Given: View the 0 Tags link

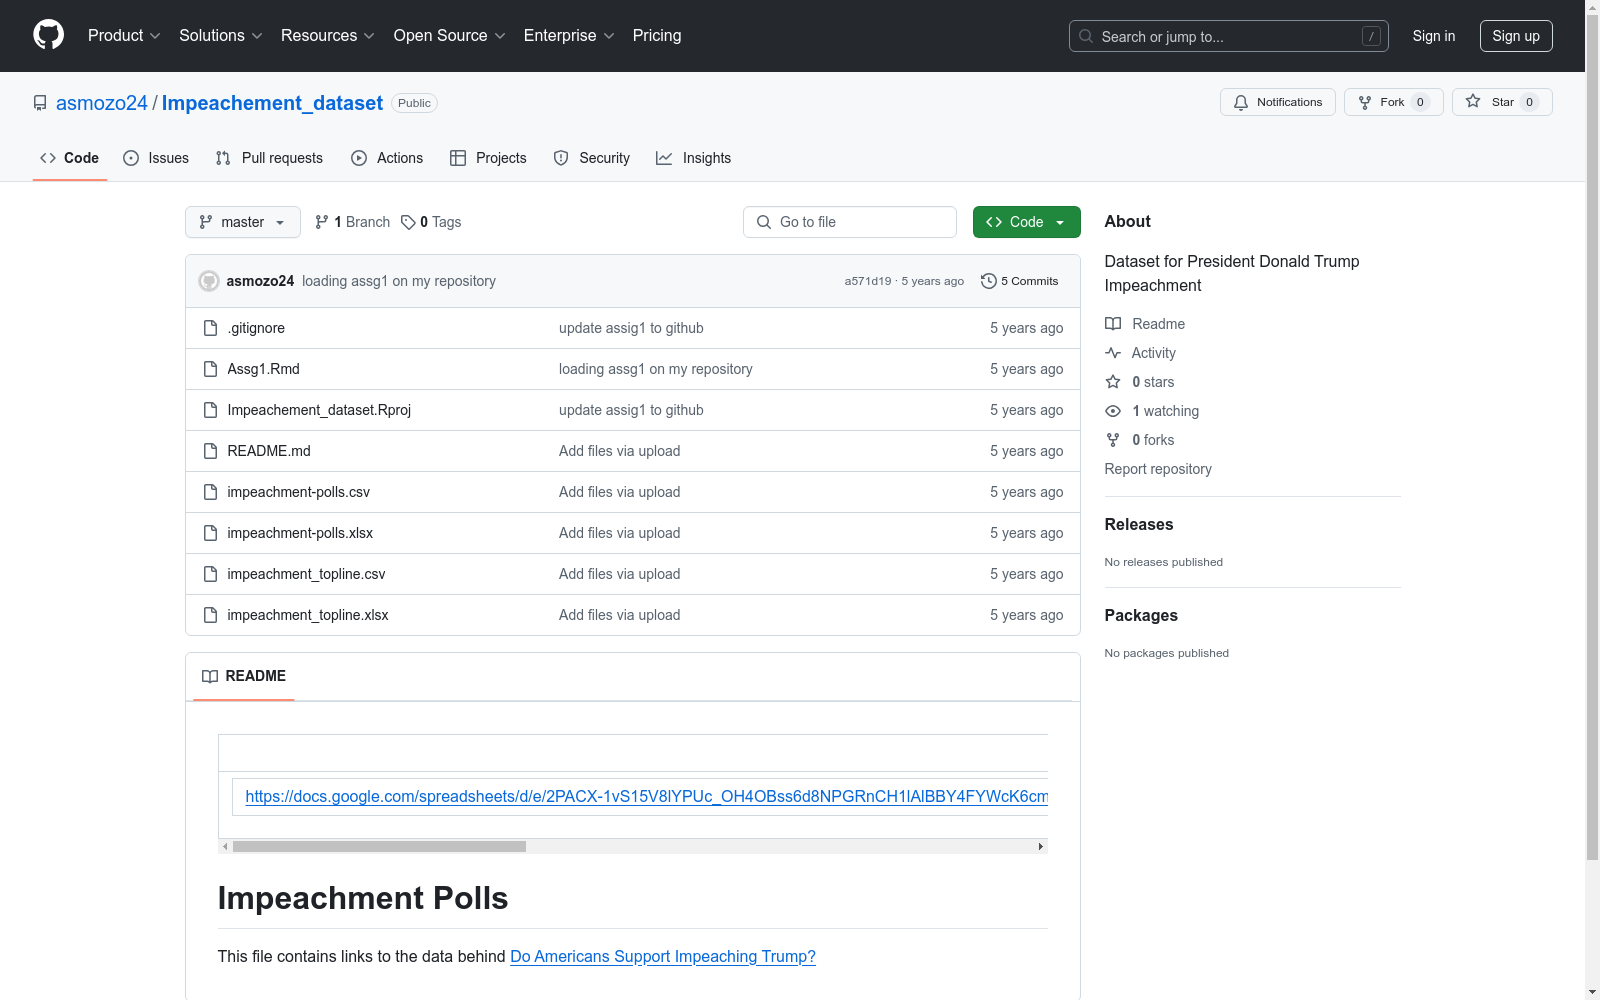Looking at the screenshot, I should [x=431, y=222].
